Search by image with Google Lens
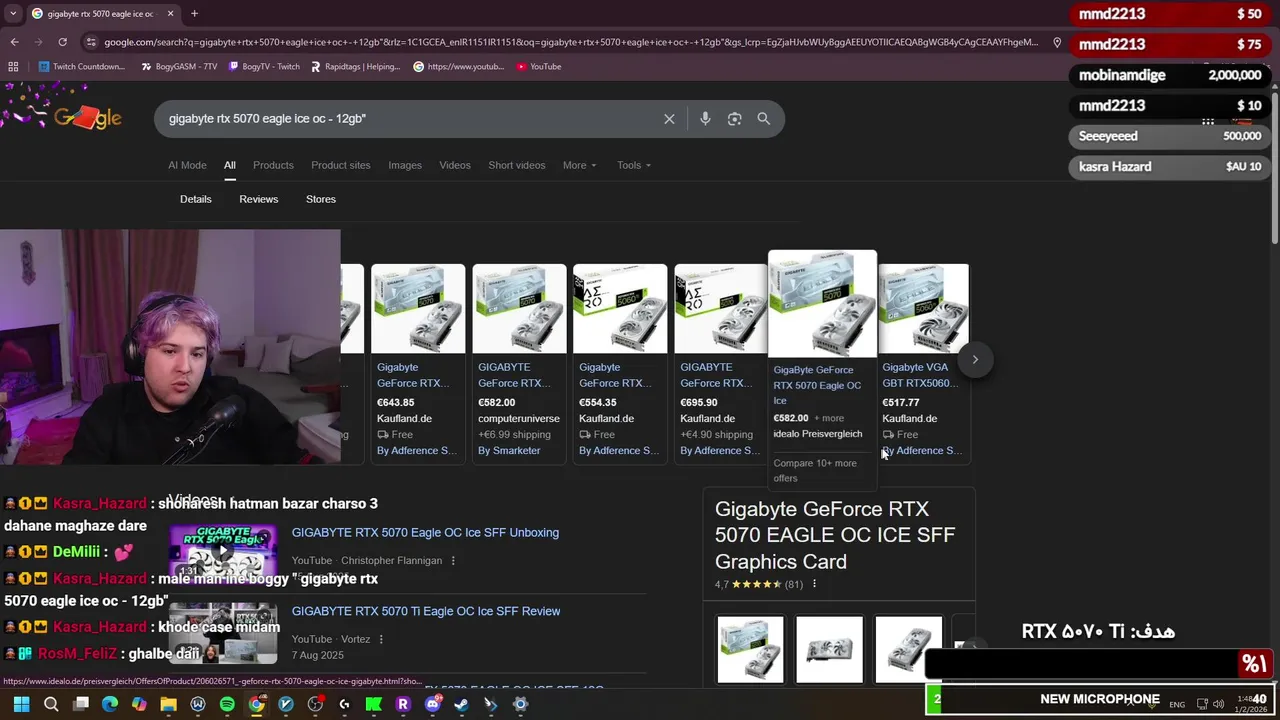The width and height of the screenshot is (1280, 720). coord(735,119)
